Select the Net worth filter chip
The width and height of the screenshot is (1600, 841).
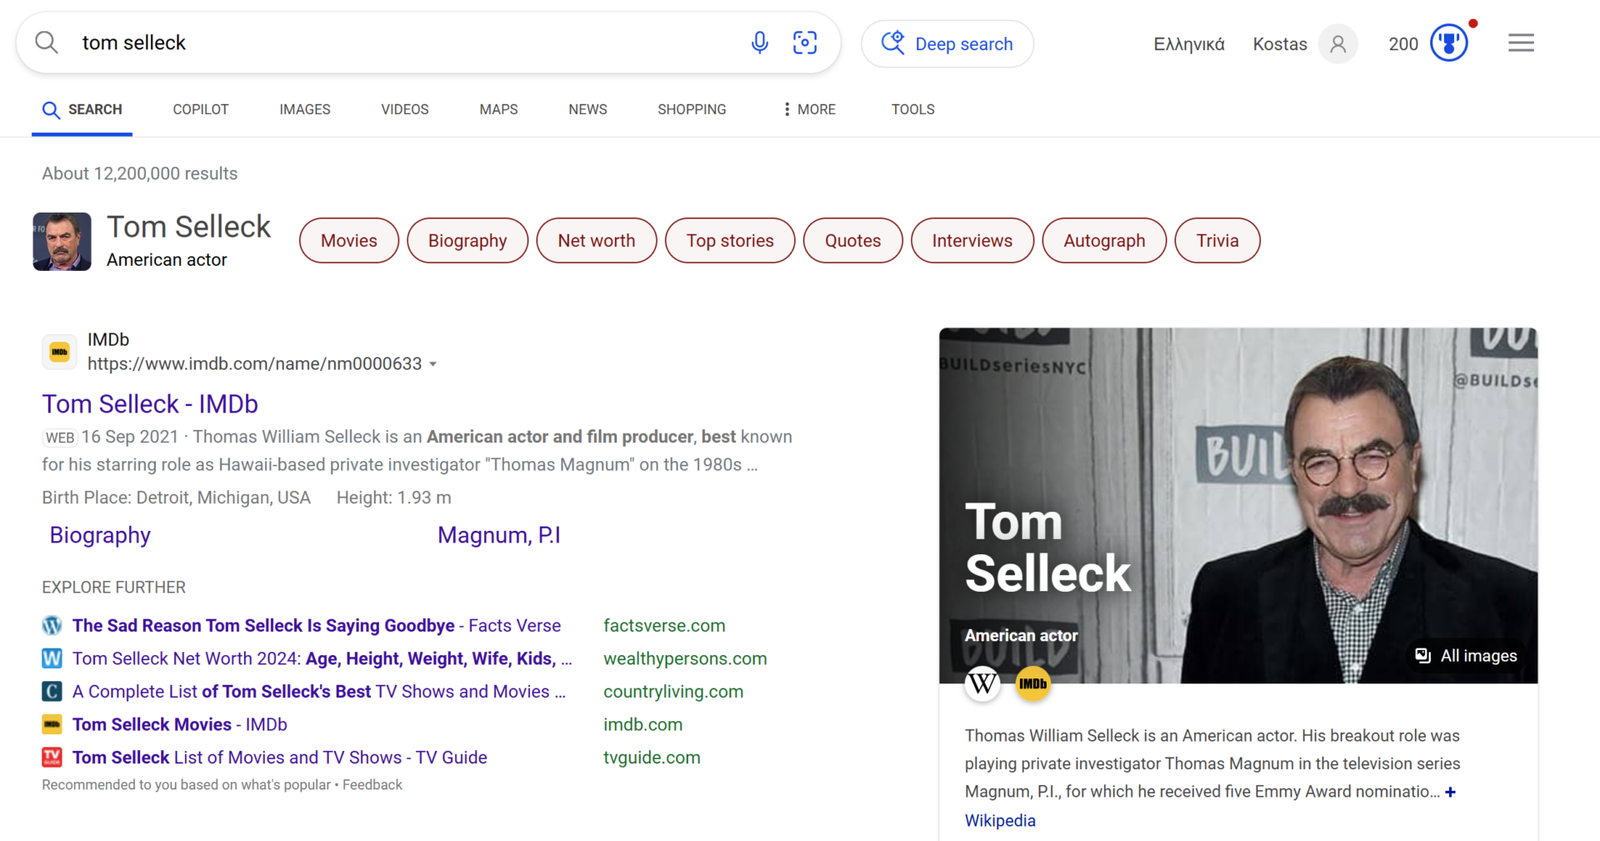coord(596,241)
